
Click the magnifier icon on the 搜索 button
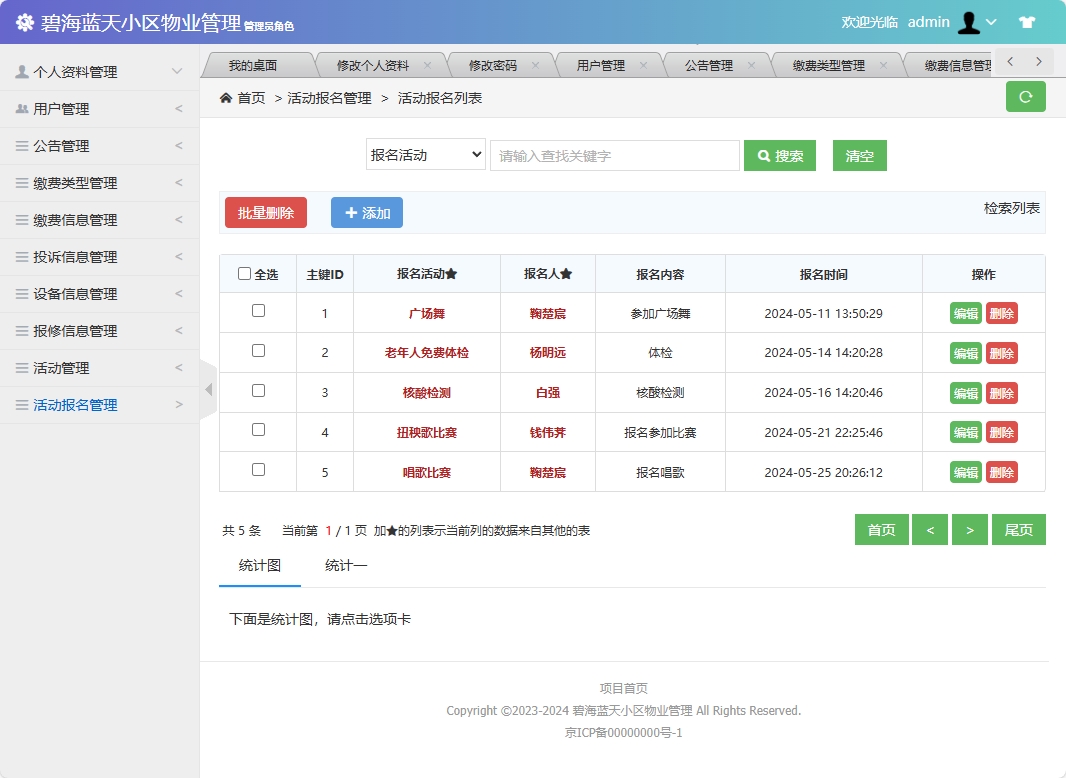tap(764, 155)
